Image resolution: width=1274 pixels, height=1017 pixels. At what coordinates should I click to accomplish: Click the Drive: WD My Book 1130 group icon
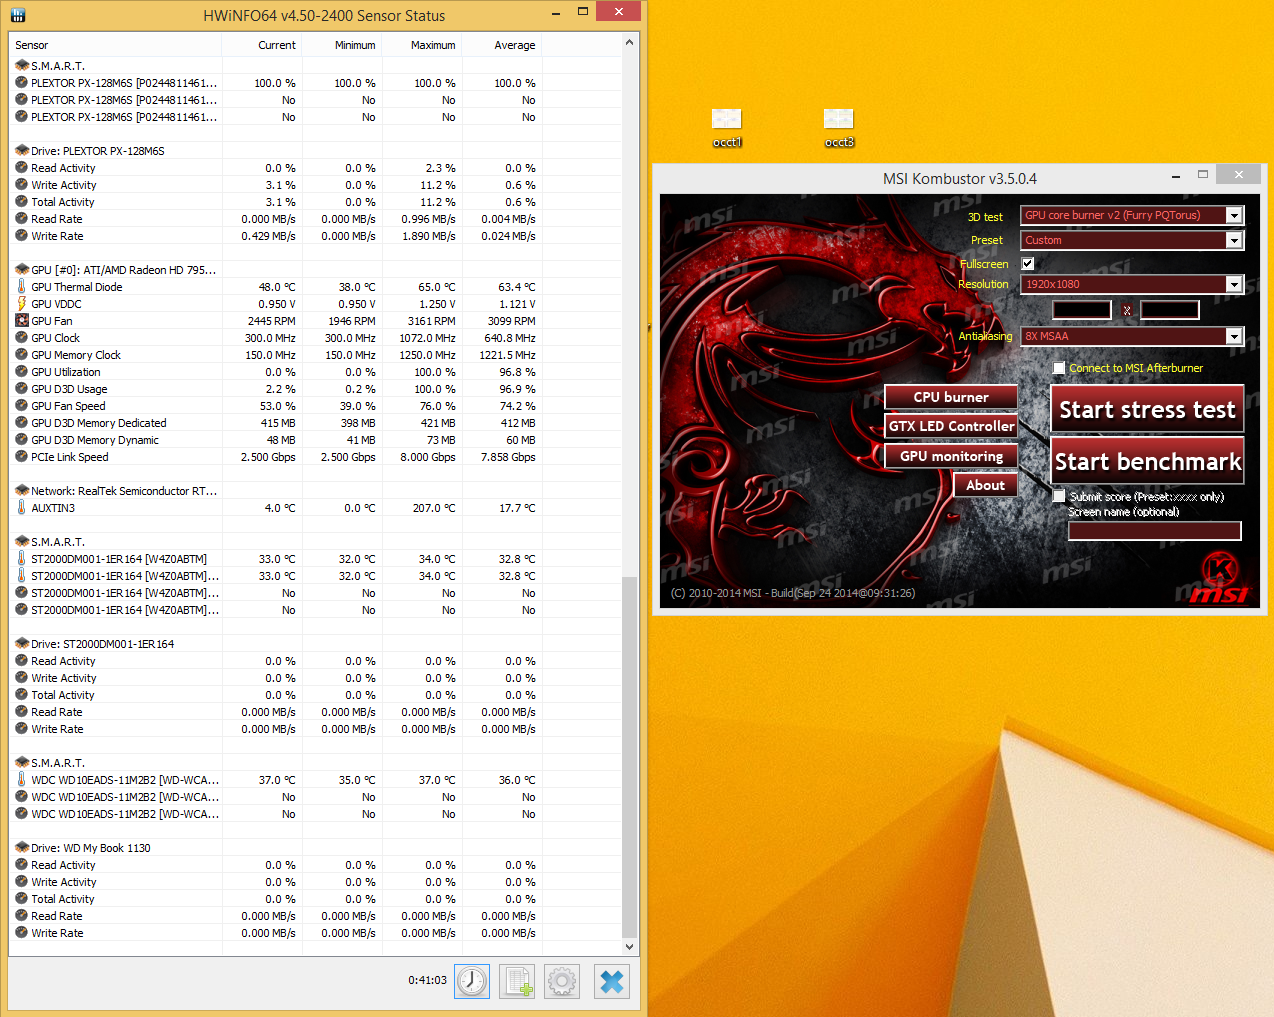[21, 848]
